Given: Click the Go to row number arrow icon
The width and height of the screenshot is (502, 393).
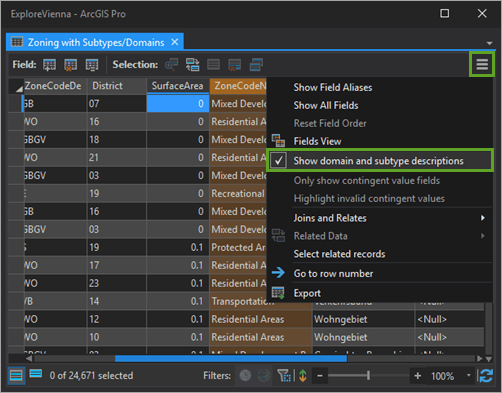Looking at the screenshot, I should pyautogui.click(x=278, y=273).
